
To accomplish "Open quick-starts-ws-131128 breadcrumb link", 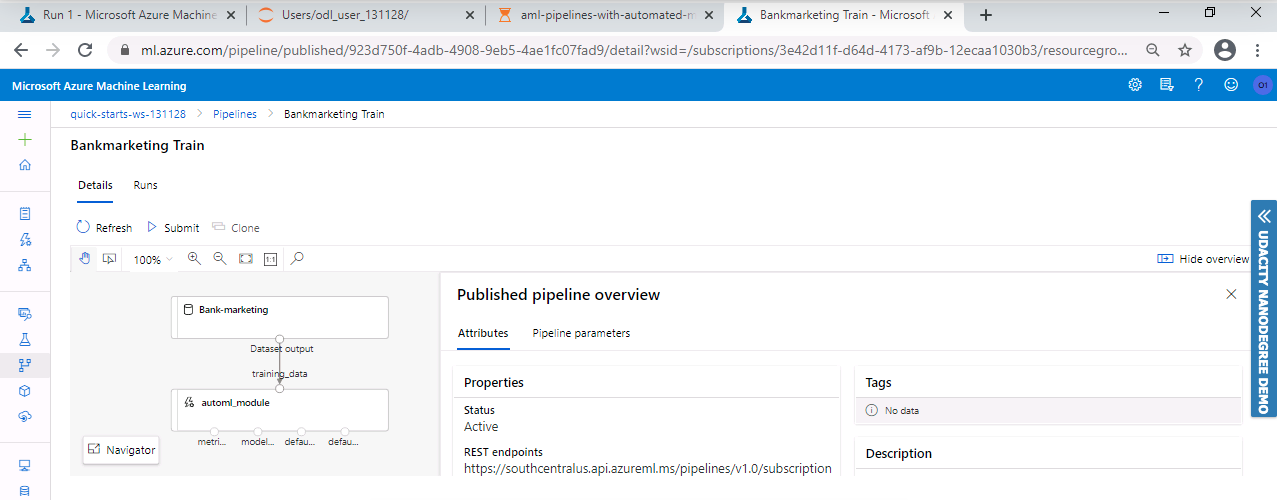I will point(128,114).
